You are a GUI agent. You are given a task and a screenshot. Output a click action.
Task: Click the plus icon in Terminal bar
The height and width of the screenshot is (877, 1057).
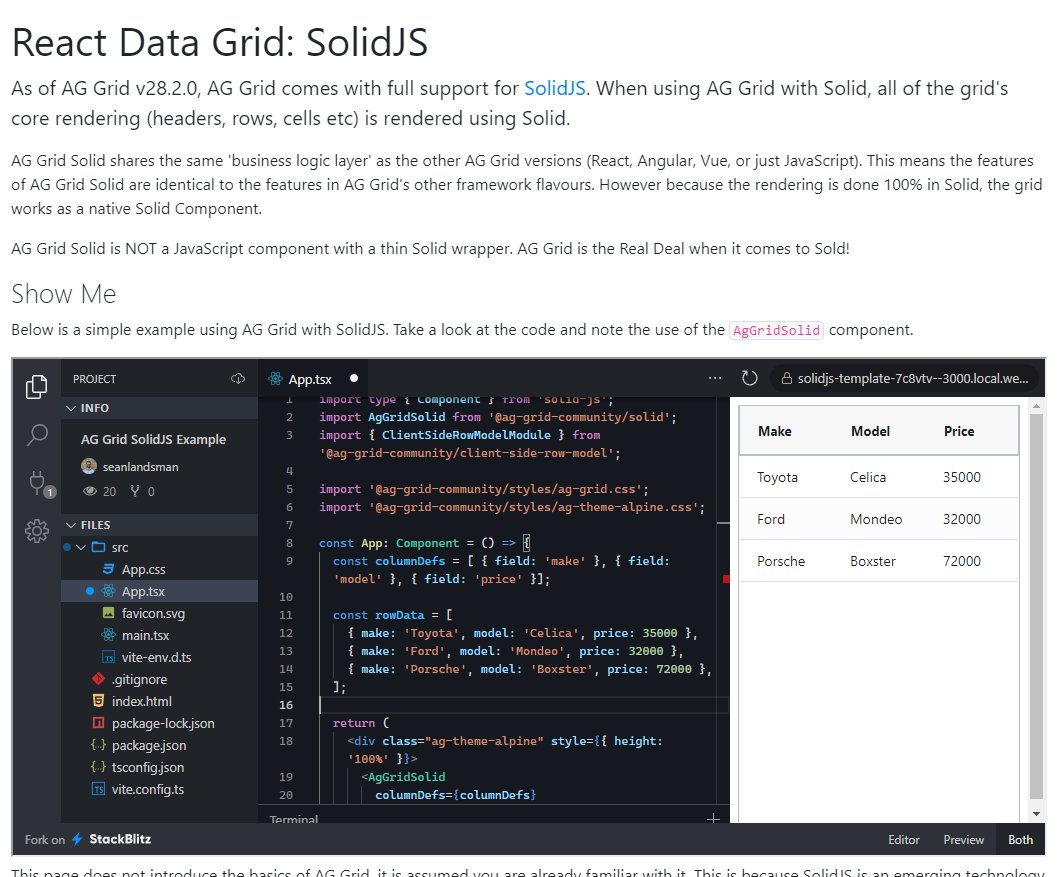pyautogui.click(x=713, y=818)
